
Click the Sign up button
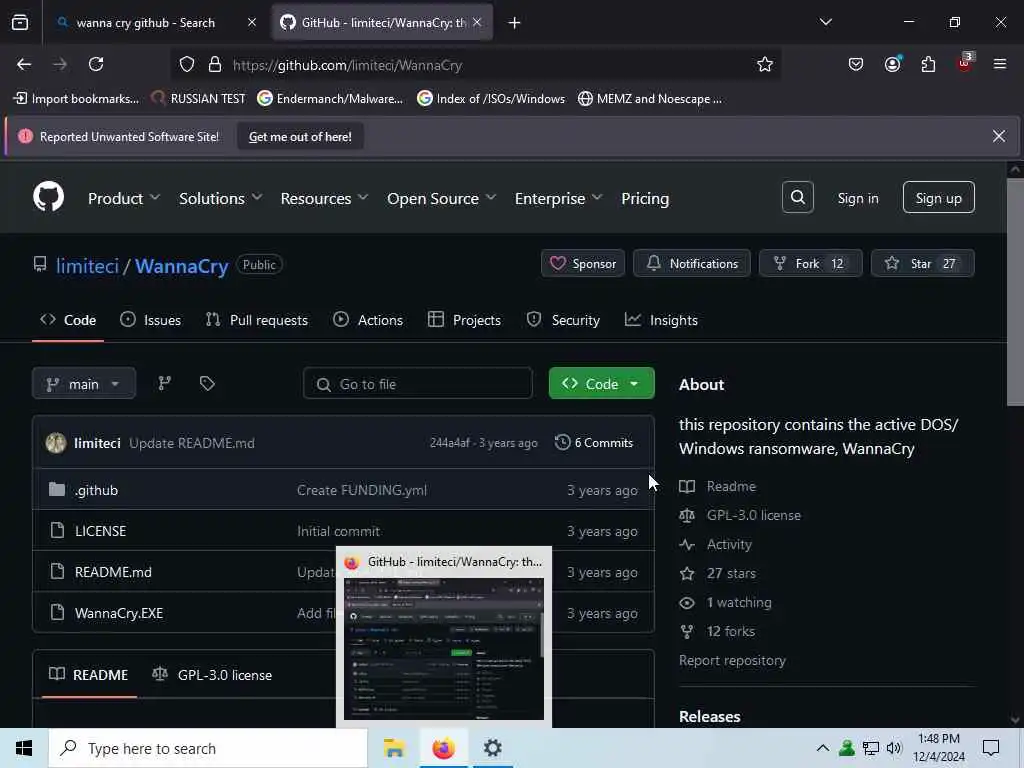pyautogui.click(x=938, y=197)
